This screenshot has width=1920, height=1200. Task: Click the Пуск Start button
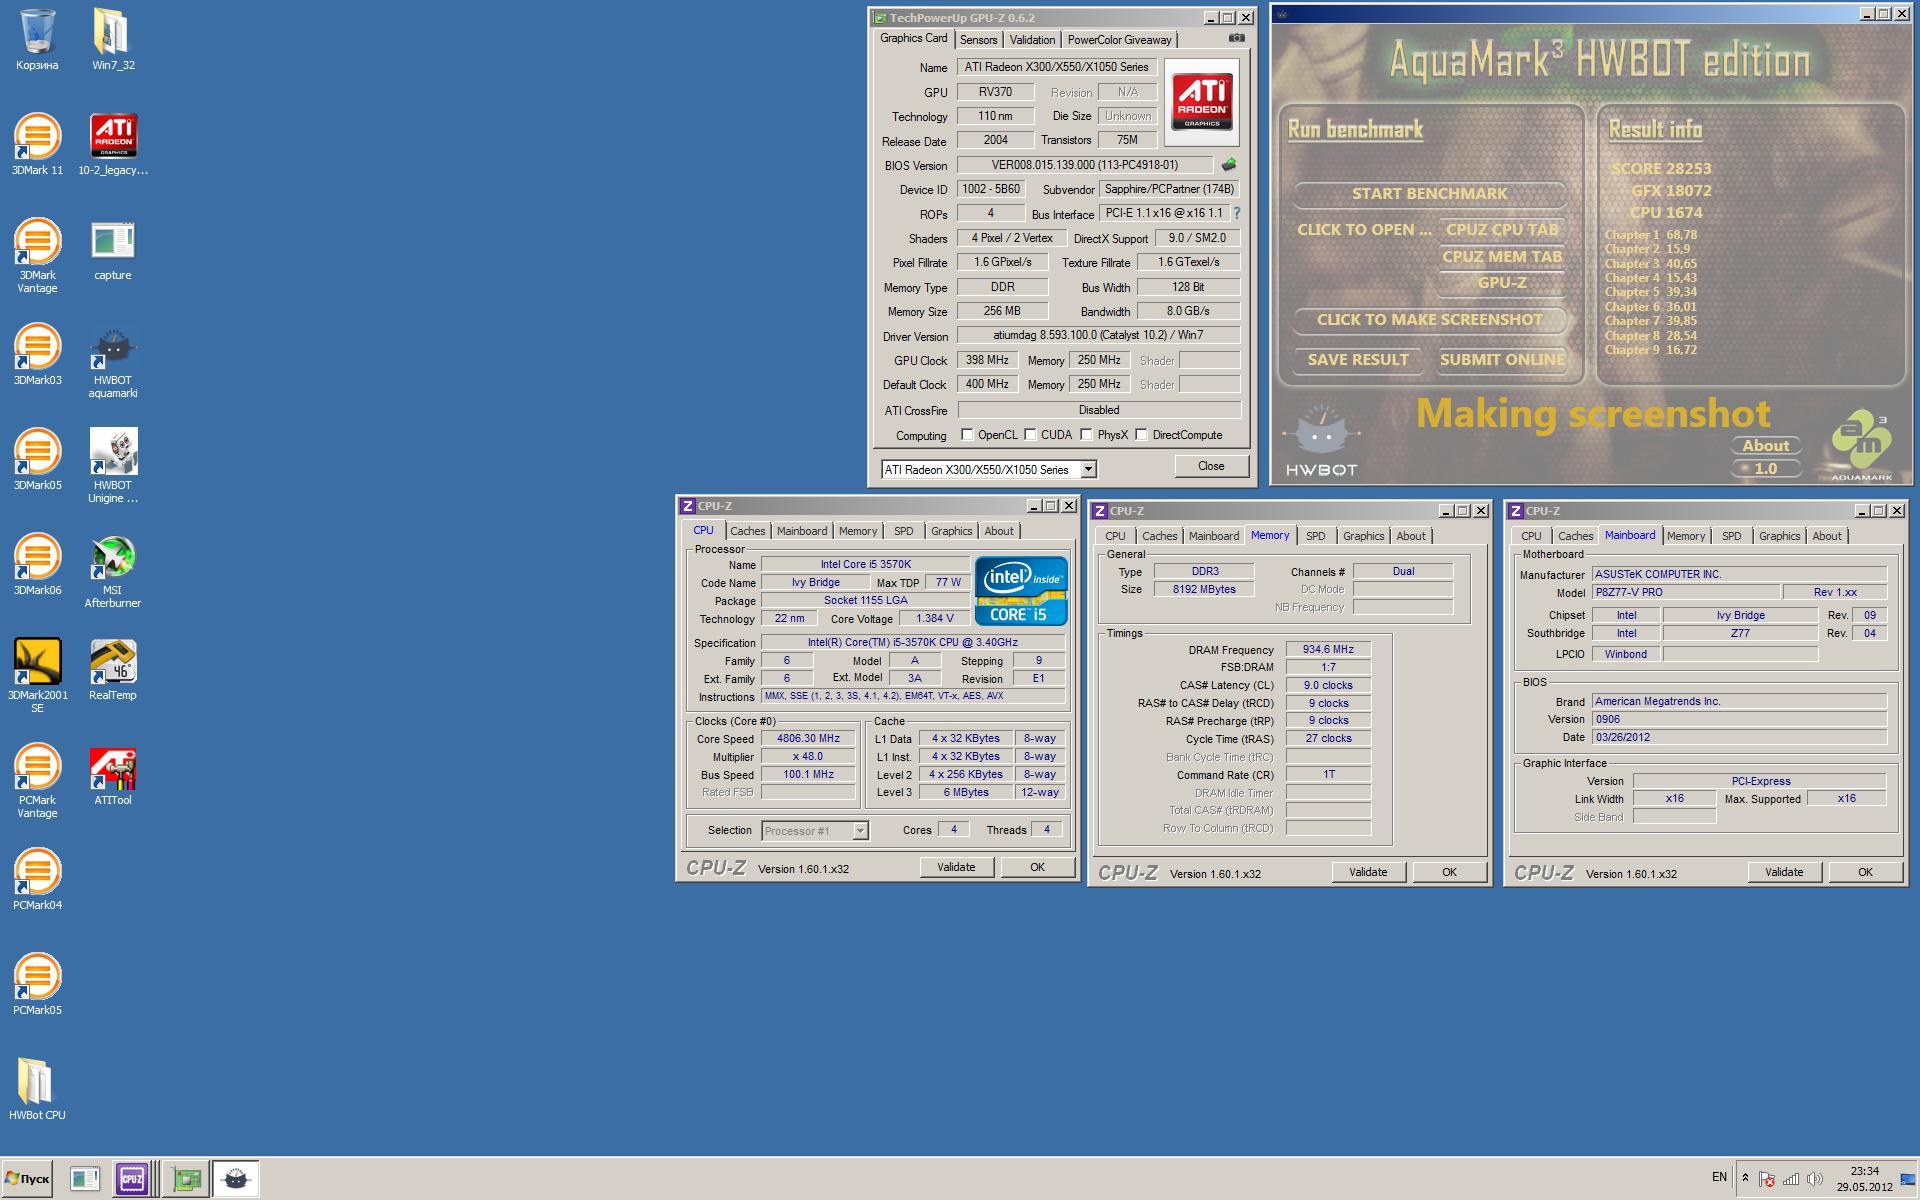click(x=27, y=1179)
